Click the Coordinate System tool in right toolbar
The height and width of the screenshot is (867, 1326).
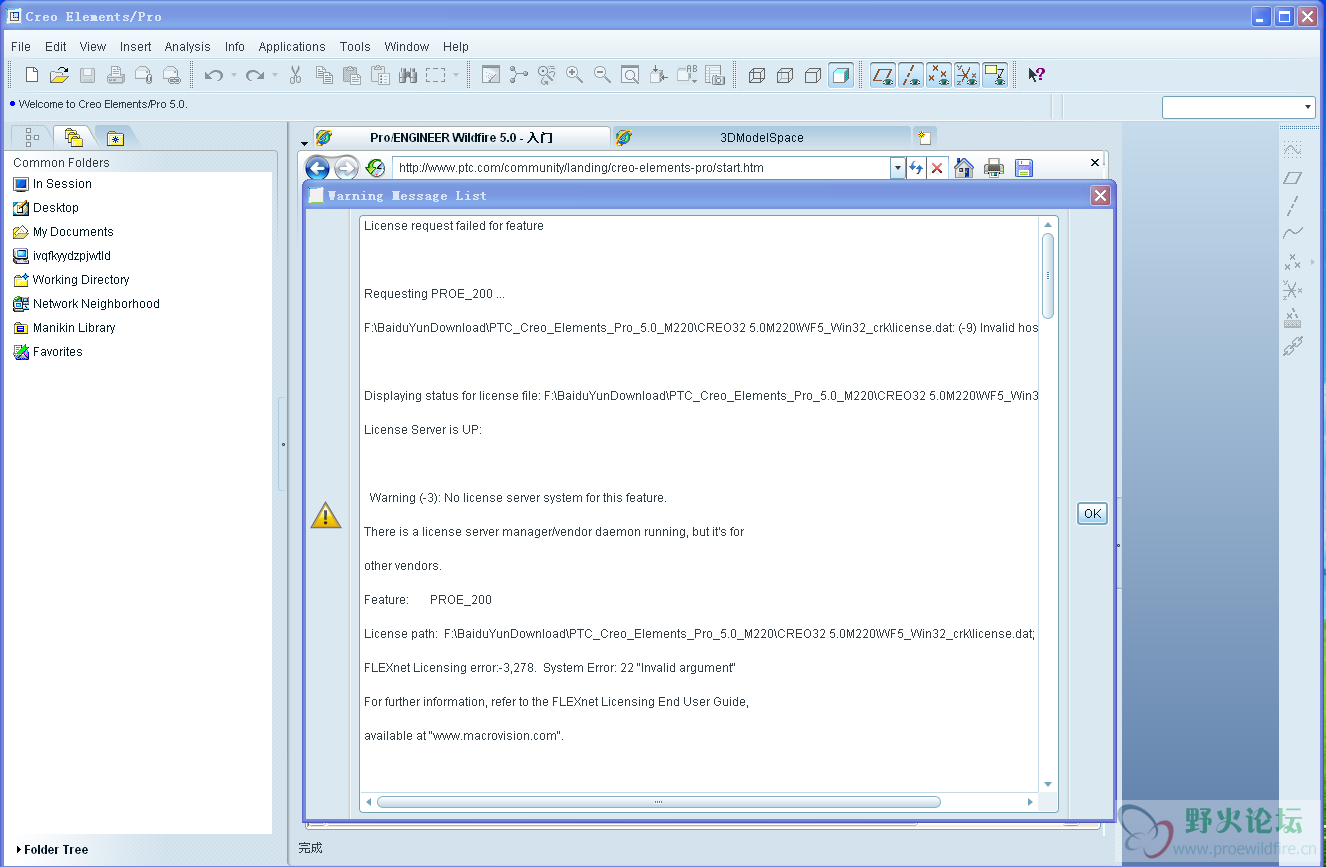(1293, 290)
